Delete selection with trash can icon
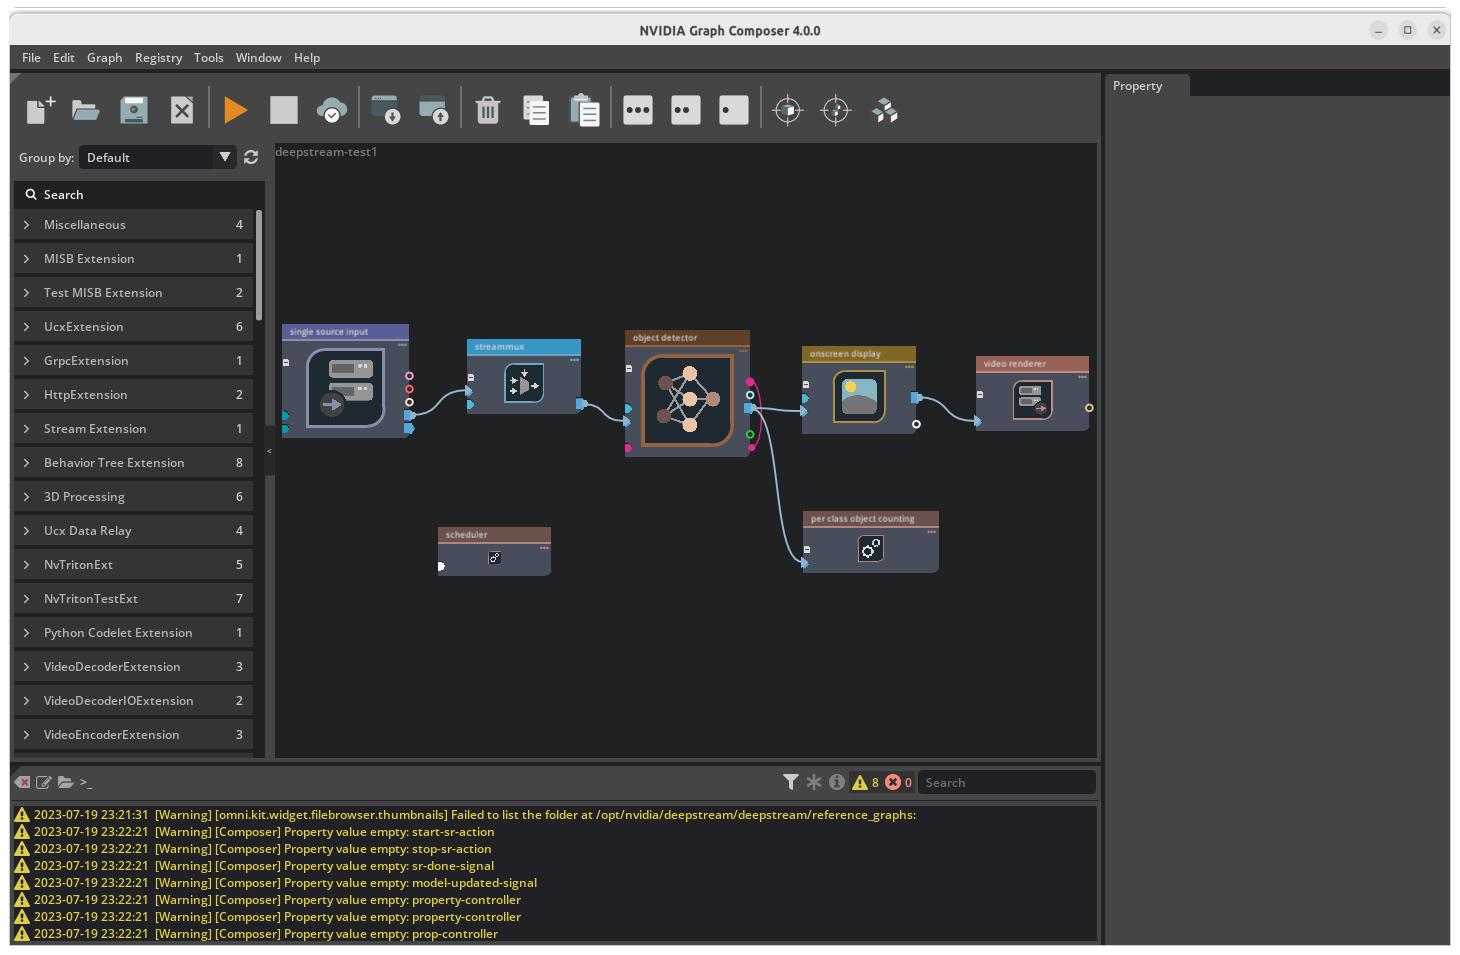This screenshot has height=955, width=1460. (x=488, y=110)
